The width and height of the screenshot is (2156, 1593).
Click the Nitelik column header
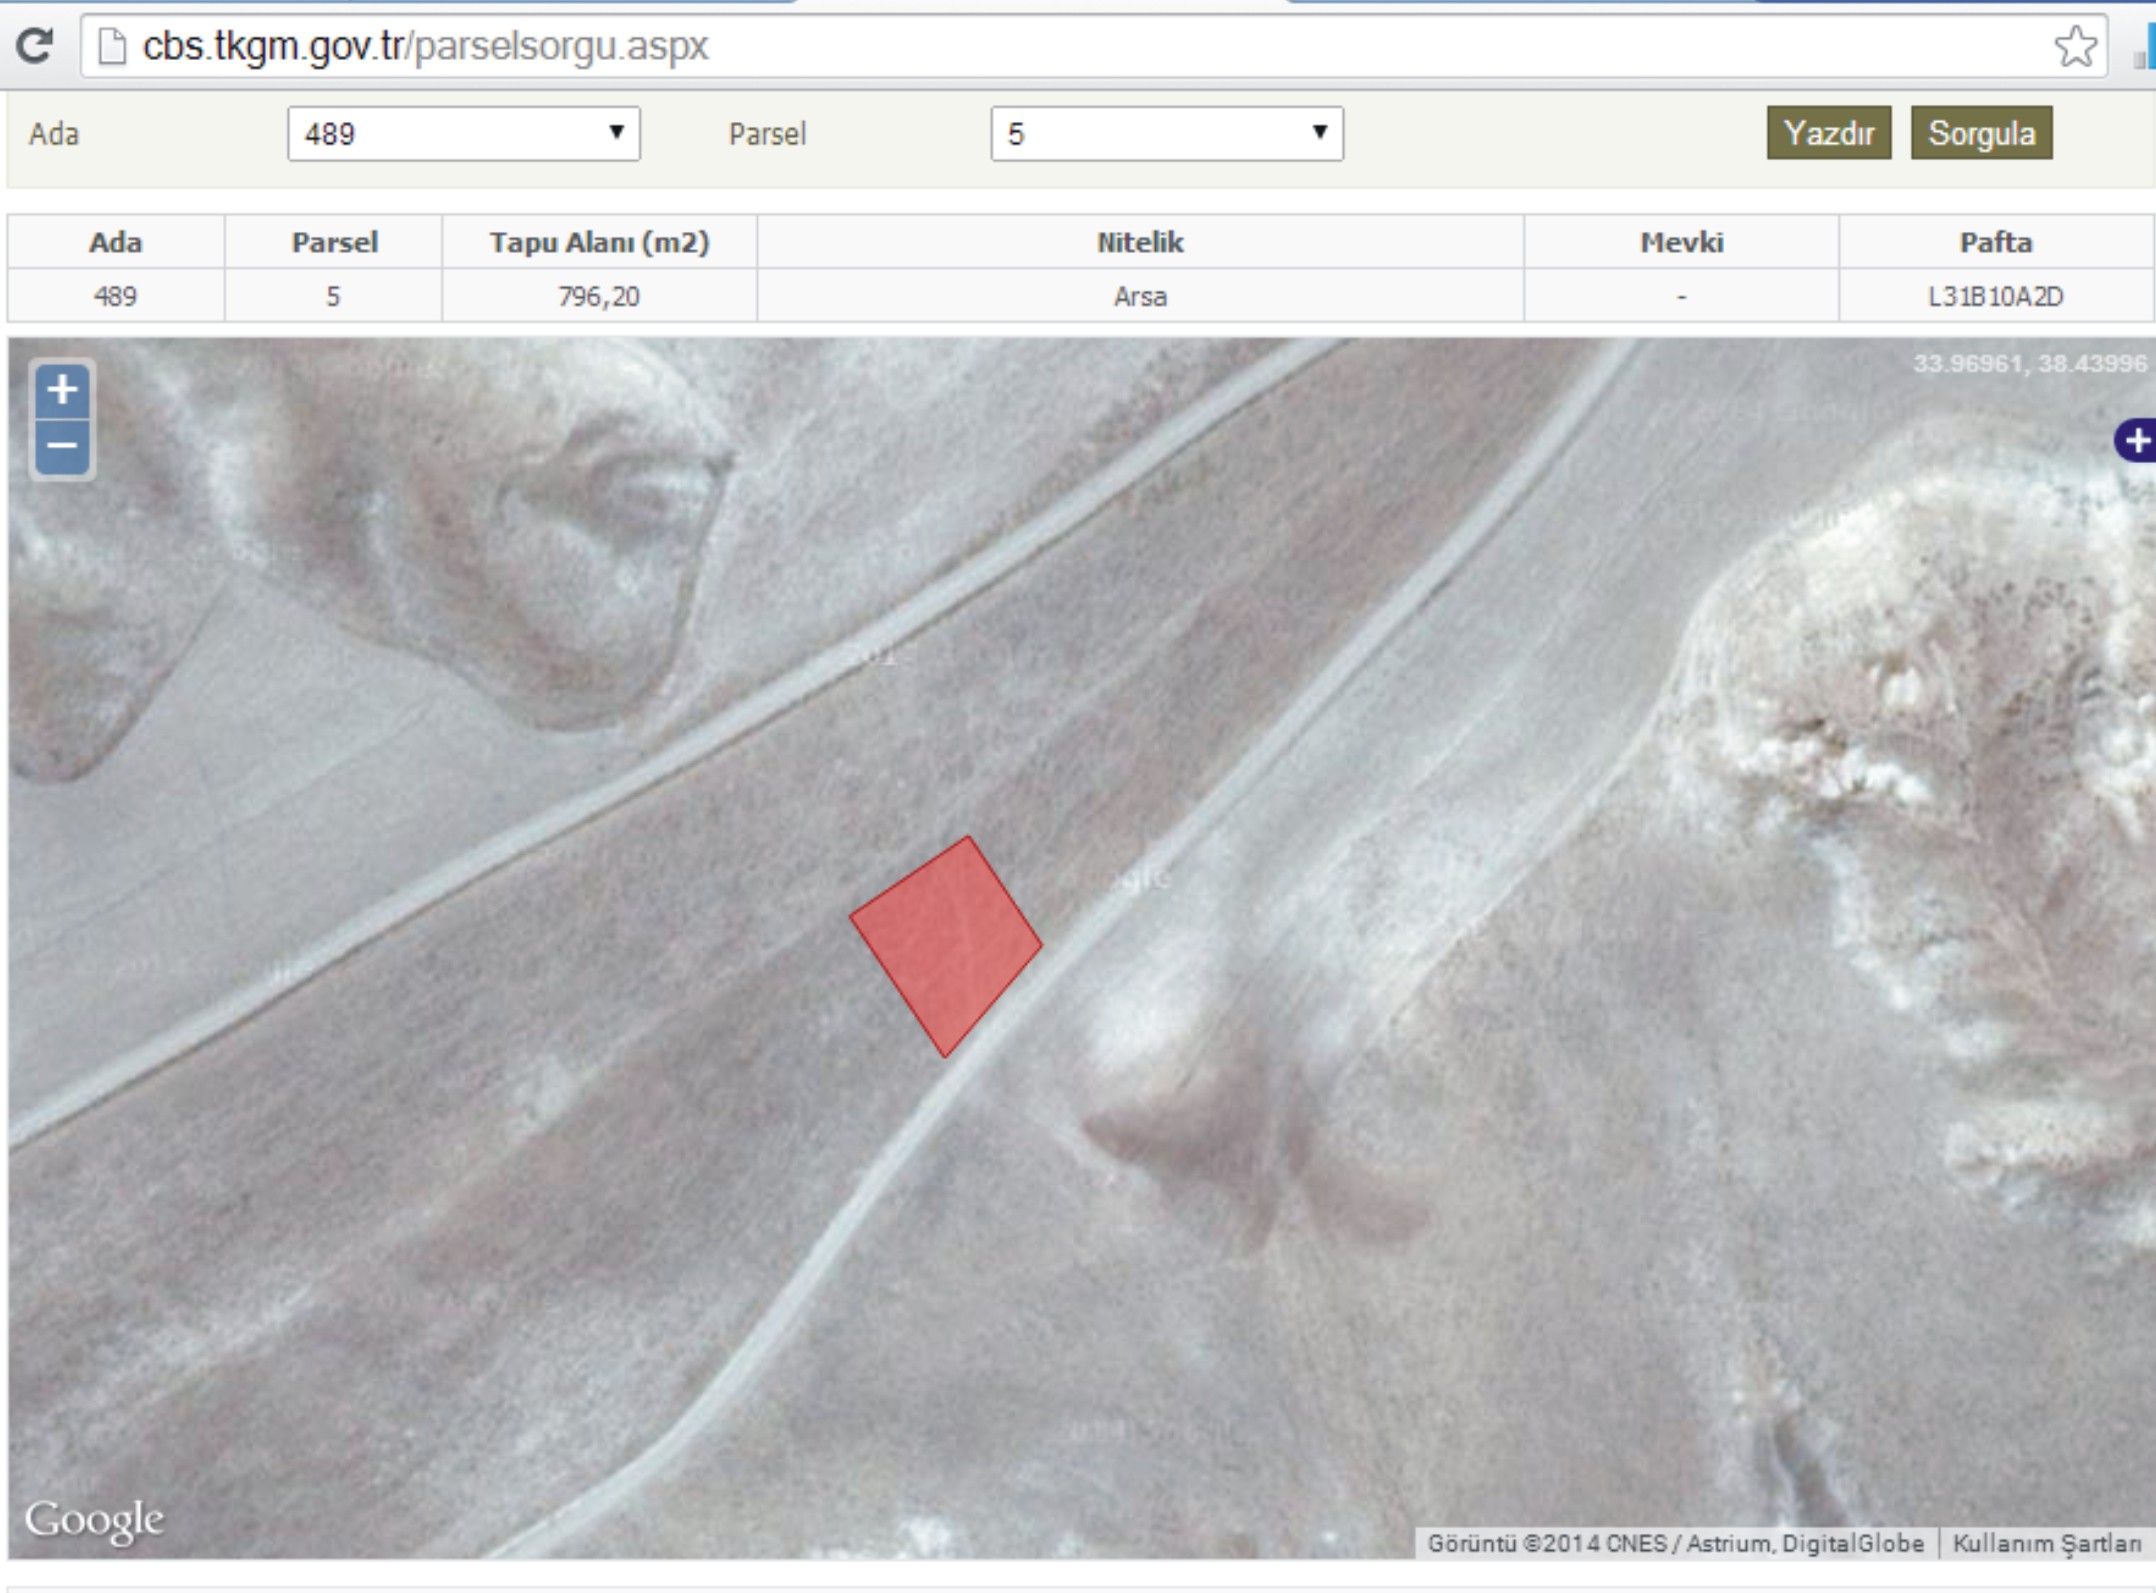1140,242
